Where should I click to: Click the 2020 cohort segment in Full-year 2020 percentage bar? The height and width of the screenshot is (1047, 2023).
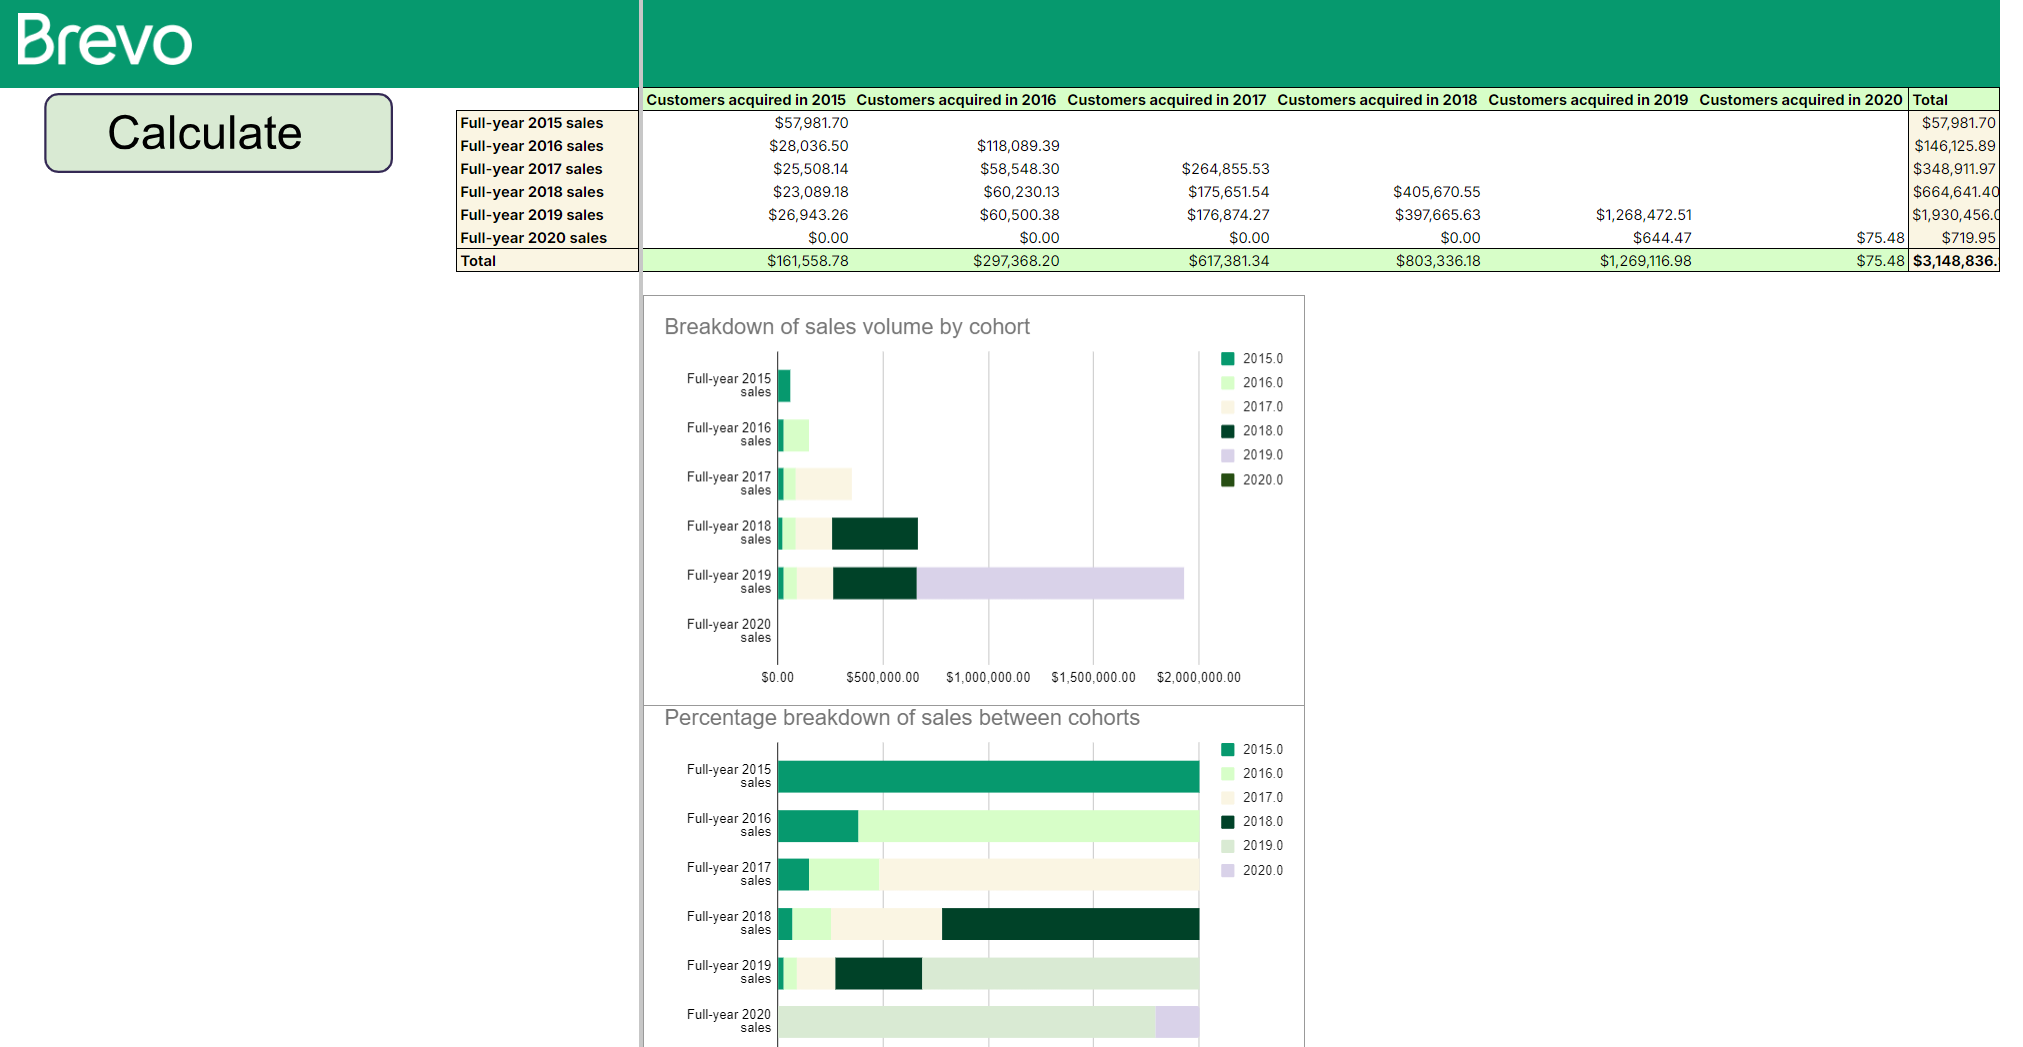click(1177, 1022)
